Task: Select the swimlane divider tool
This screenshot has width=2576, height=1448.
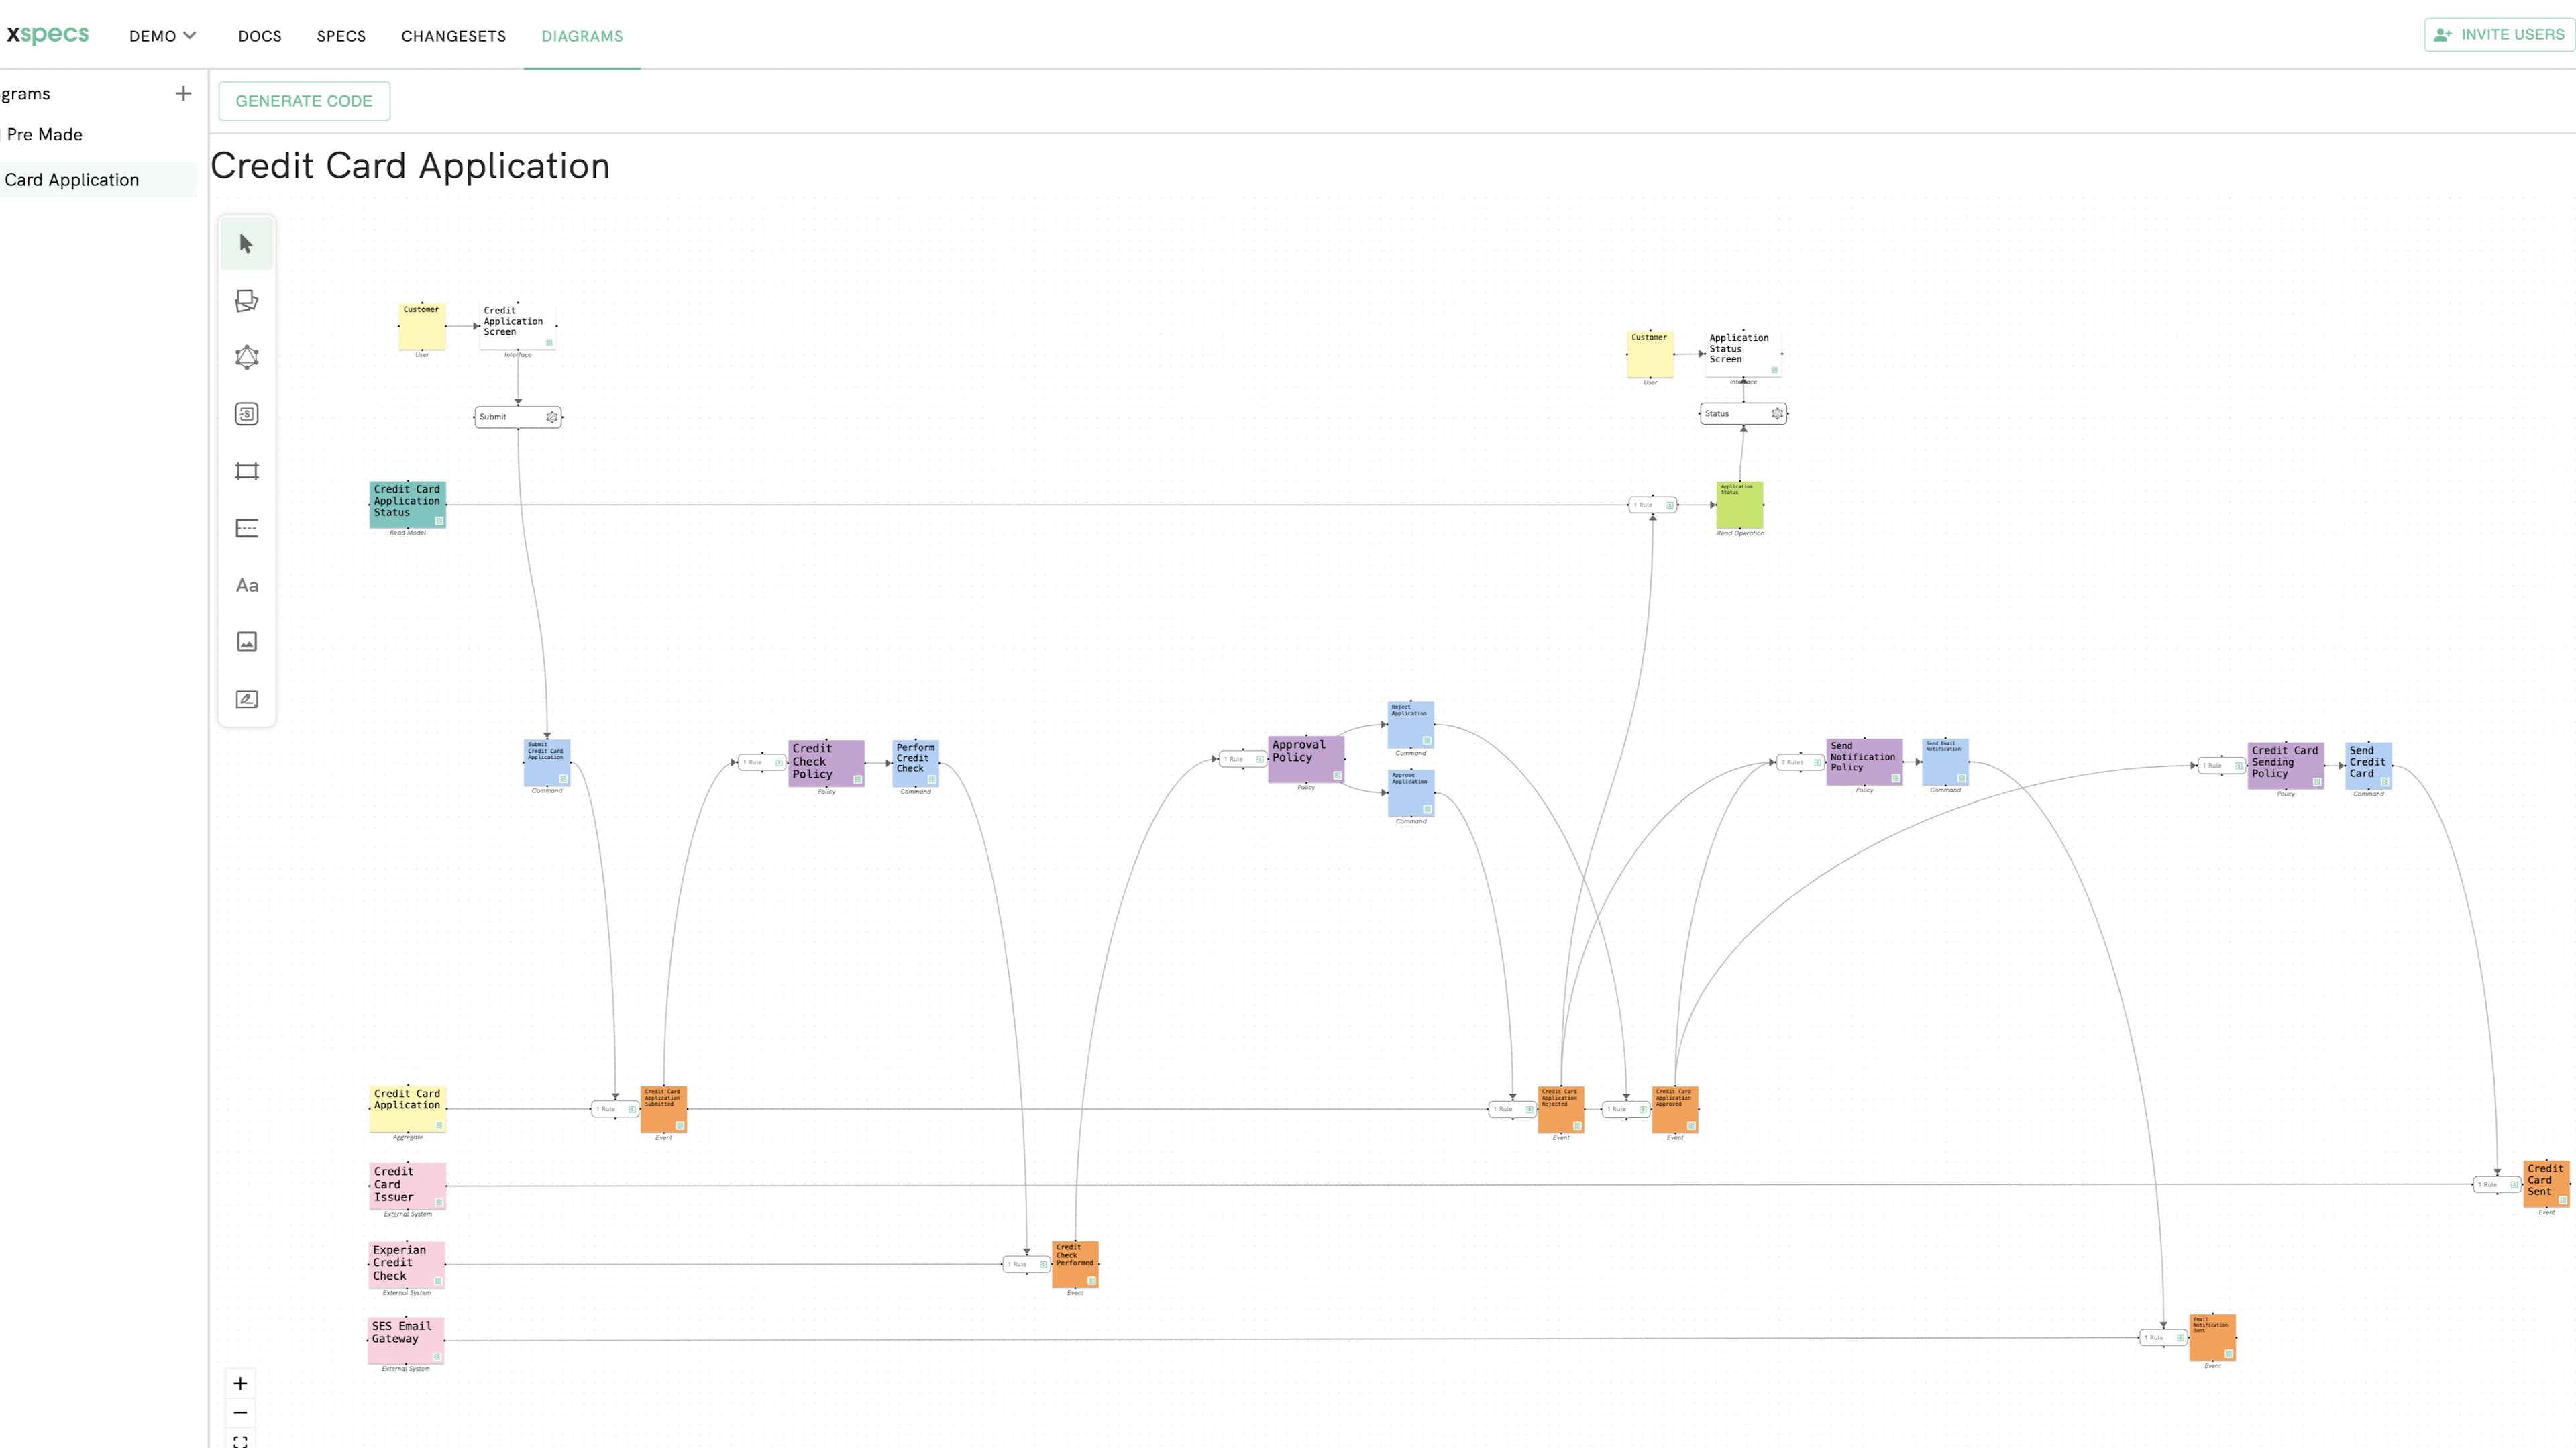Action: pyautogui.click(x=246, y=528)
